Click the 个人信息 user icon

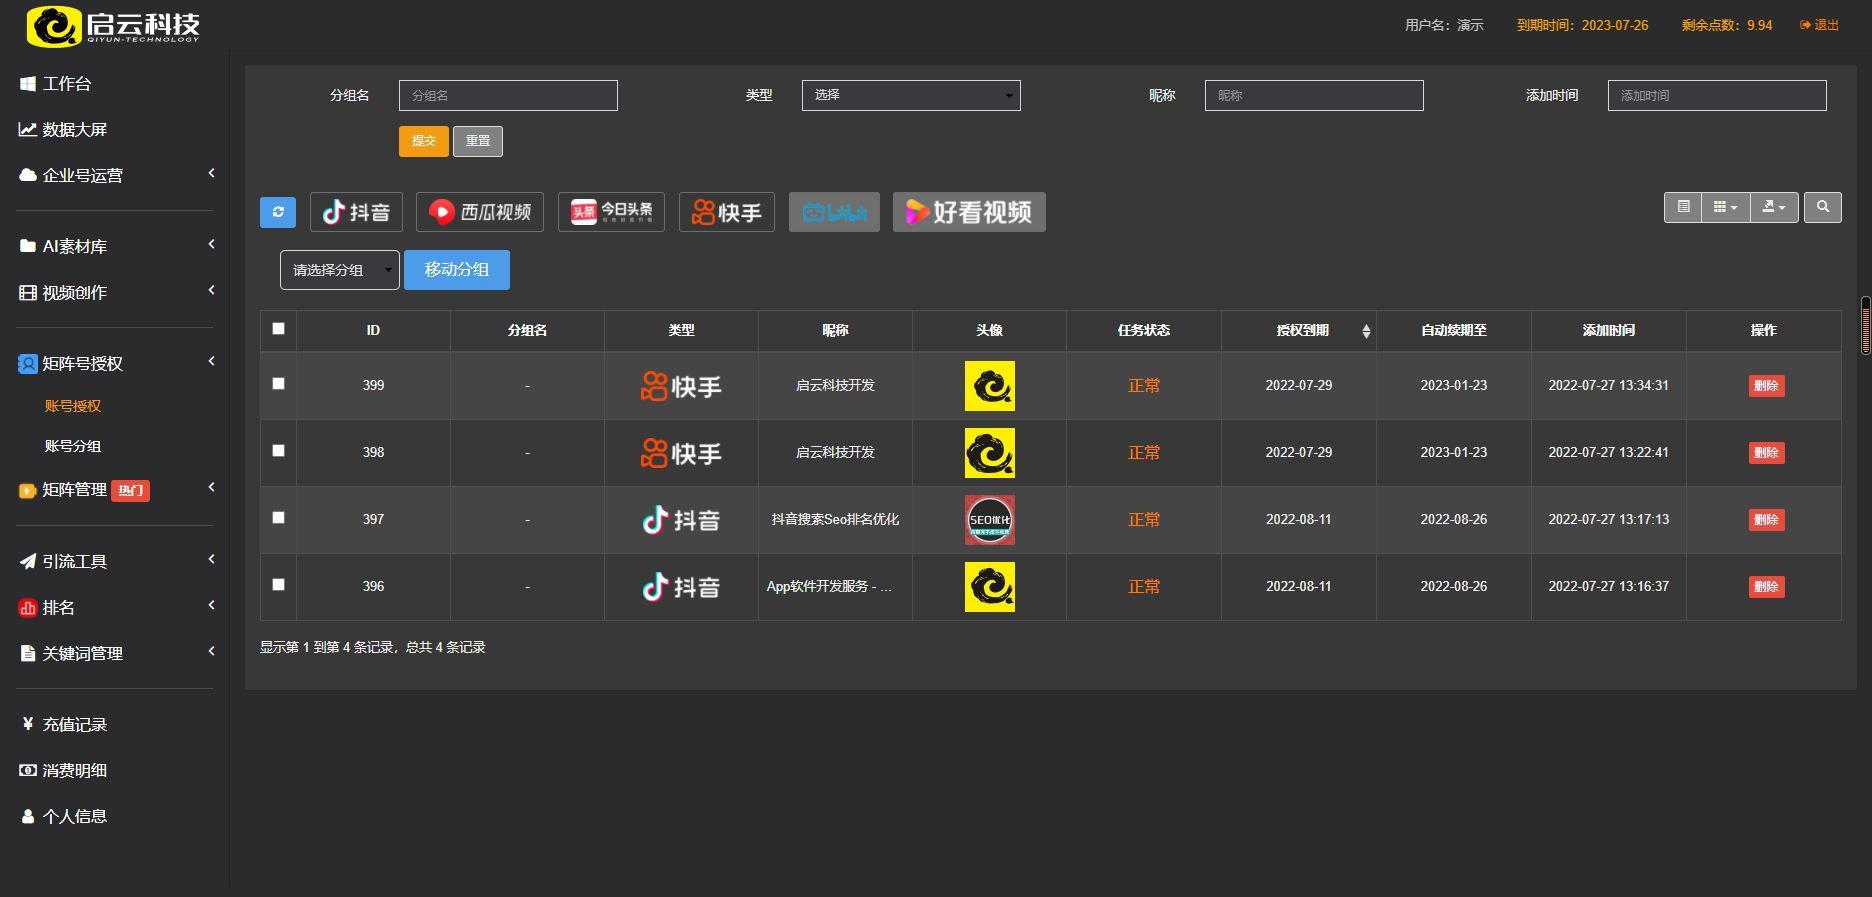[28, 816]
